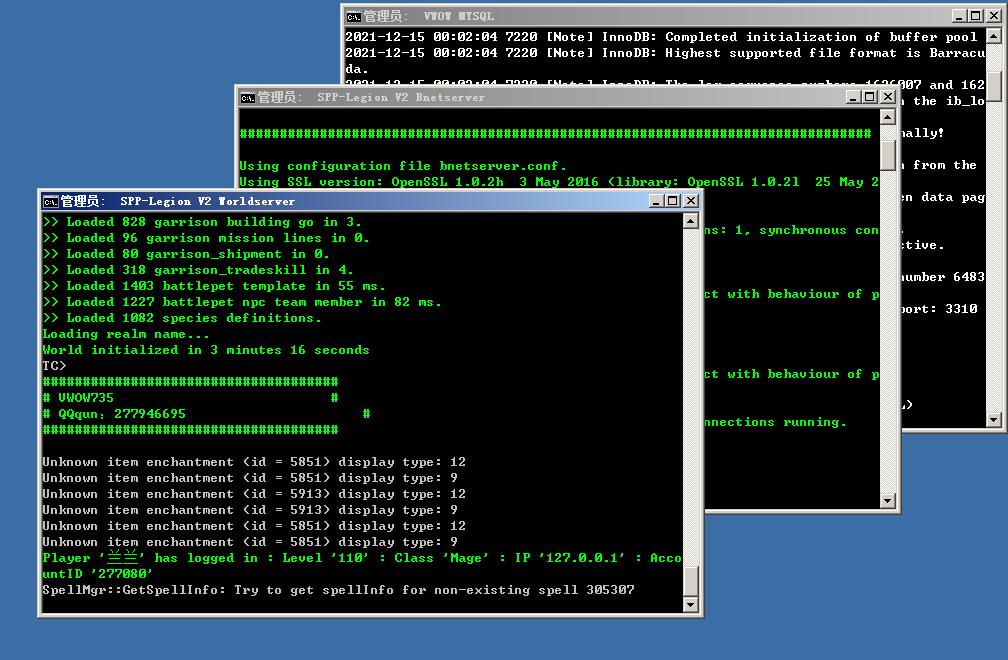The width and height of the screenshot is (1008, 660).
Task: Close the SPP-Legion V2 Worldserver window
Action: pyautogui.click(x=690, y=201)
